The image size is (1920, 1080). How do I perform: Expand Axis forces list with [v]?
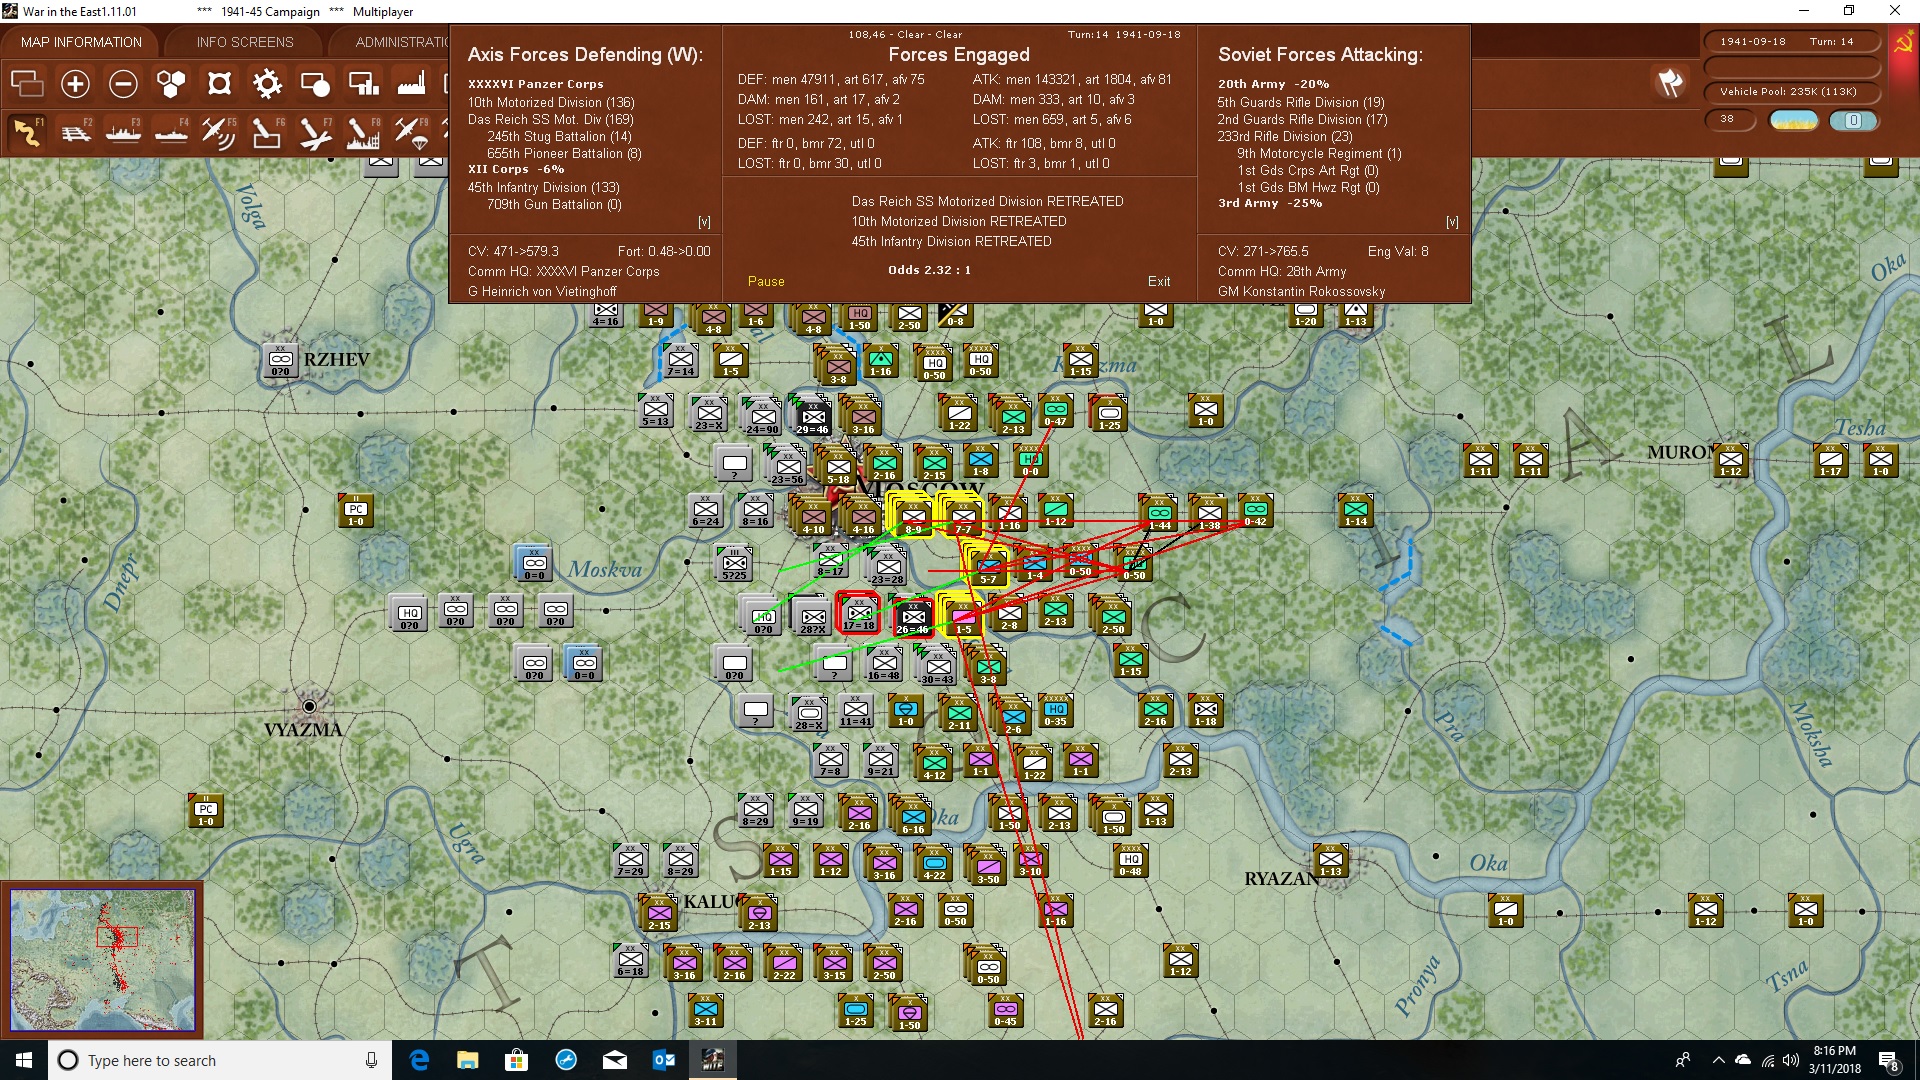point(704,222)
